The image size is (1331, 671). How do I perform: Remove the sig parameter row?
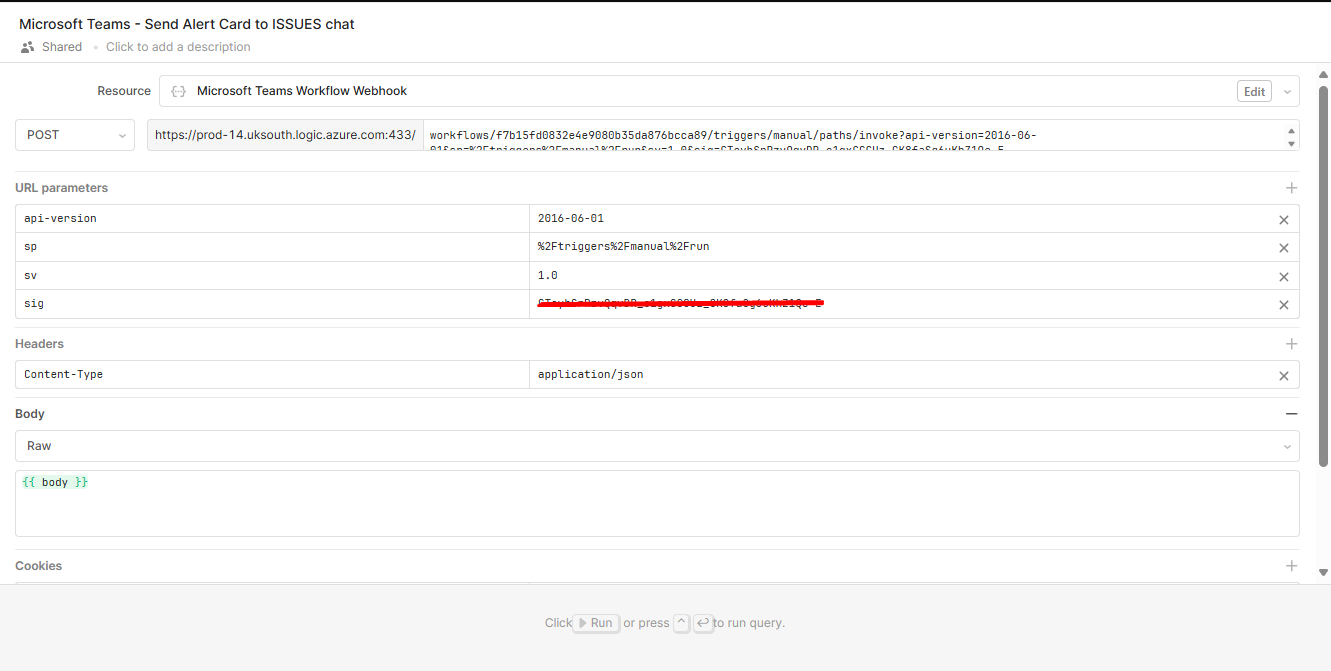point(1284,305)
